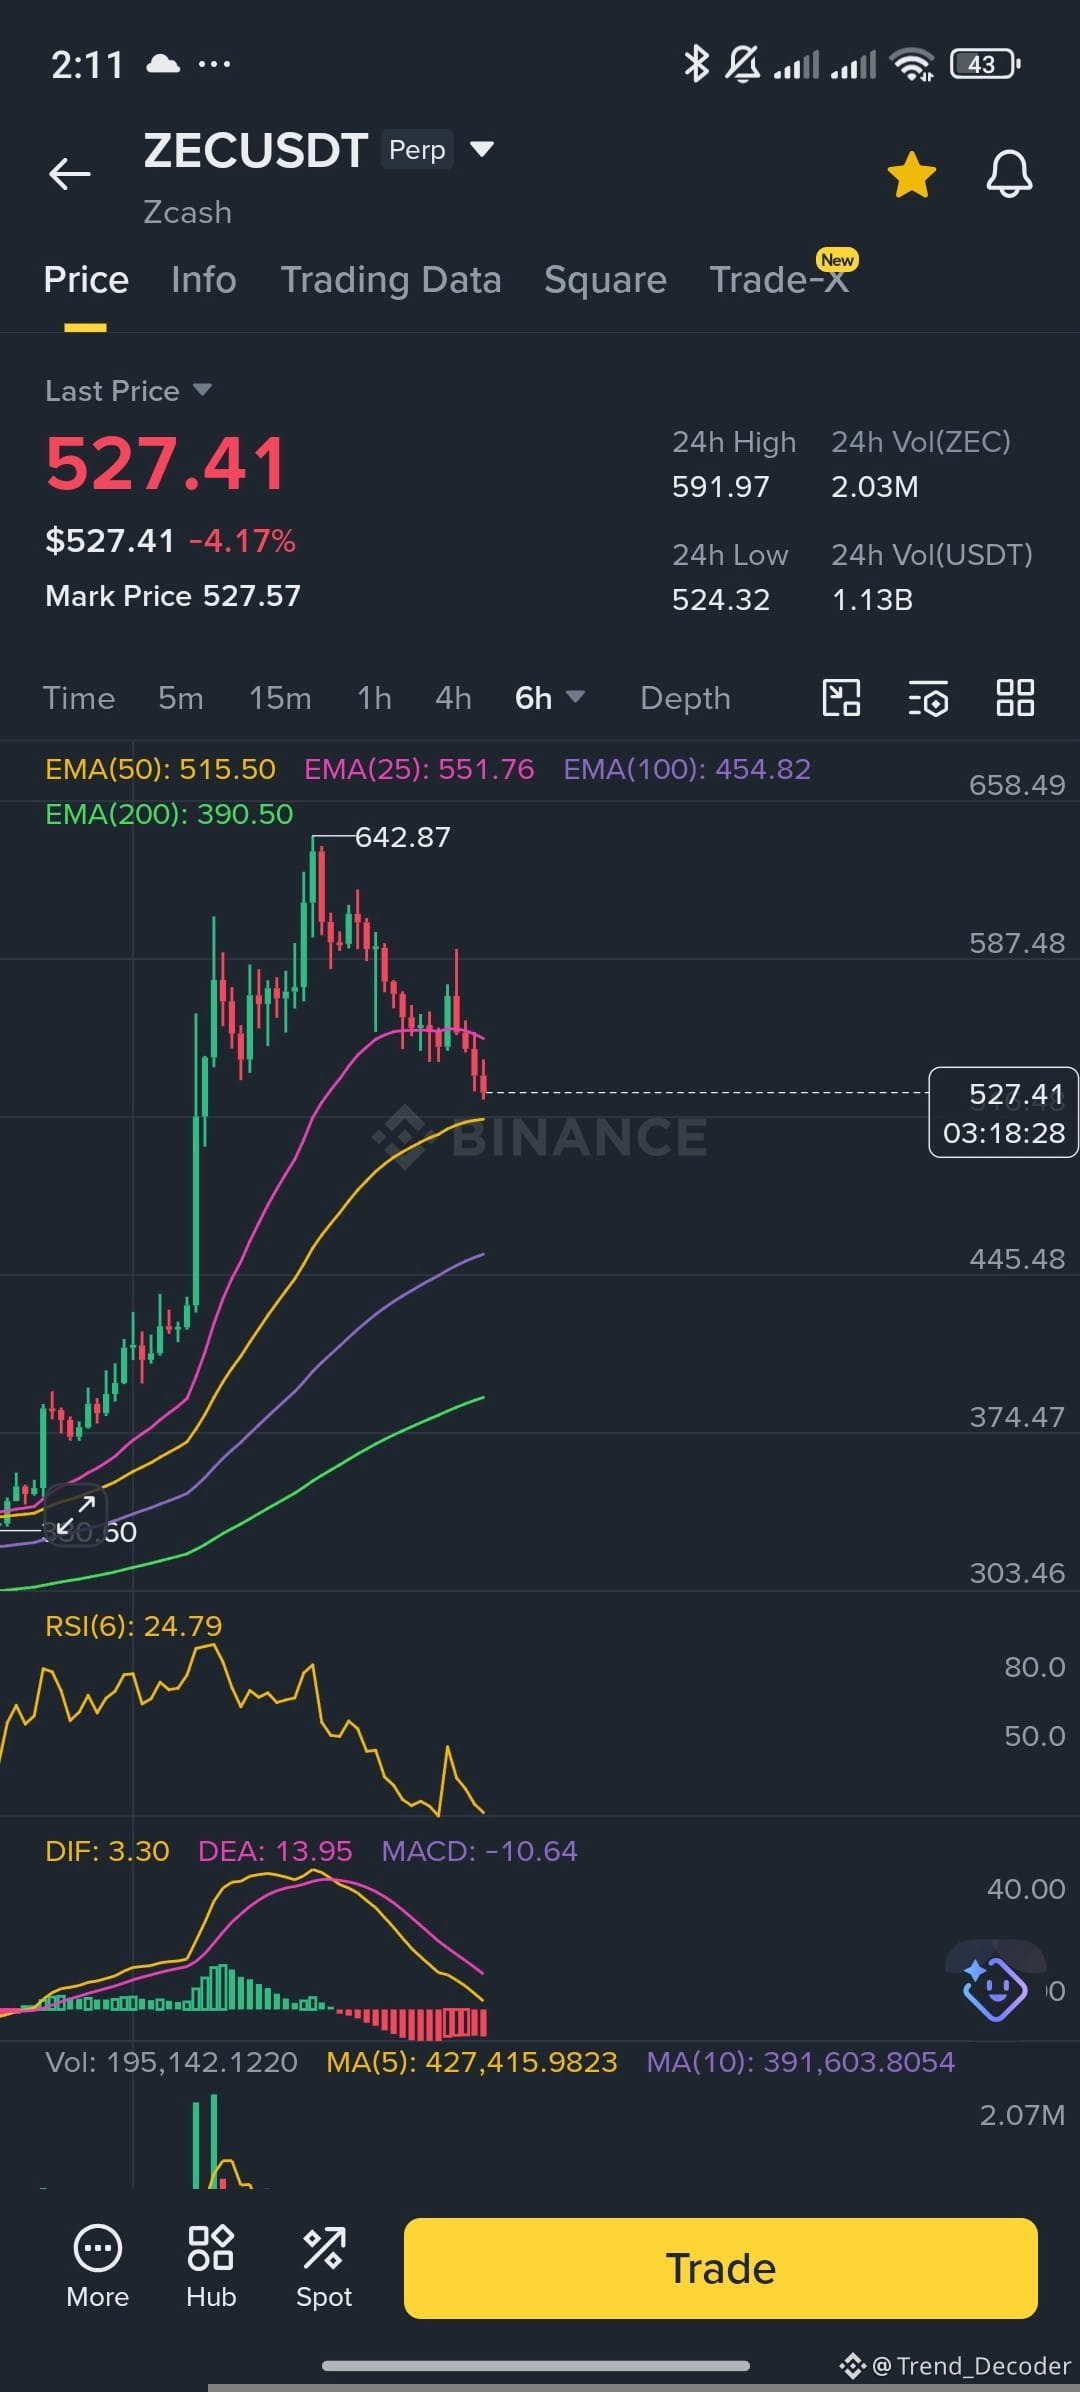
Task: Open the Trading Data tab
Action: pyautogui.click(x=391, y=280)
